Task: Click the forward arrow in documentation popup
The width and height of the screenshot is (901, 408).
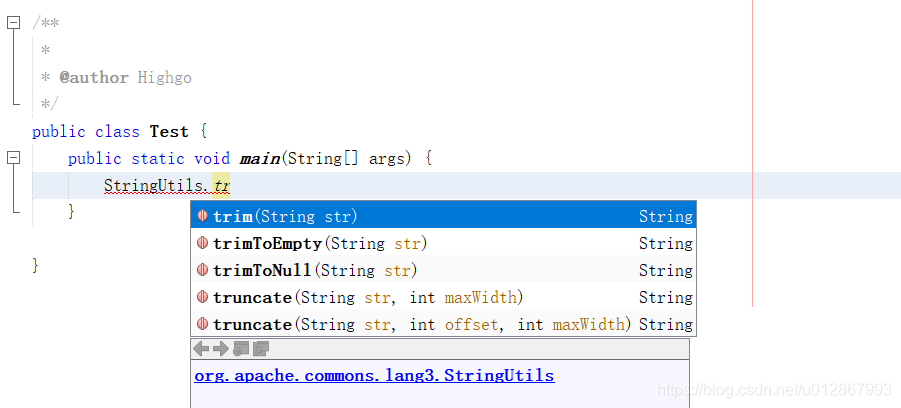Action: pos(221,349)
